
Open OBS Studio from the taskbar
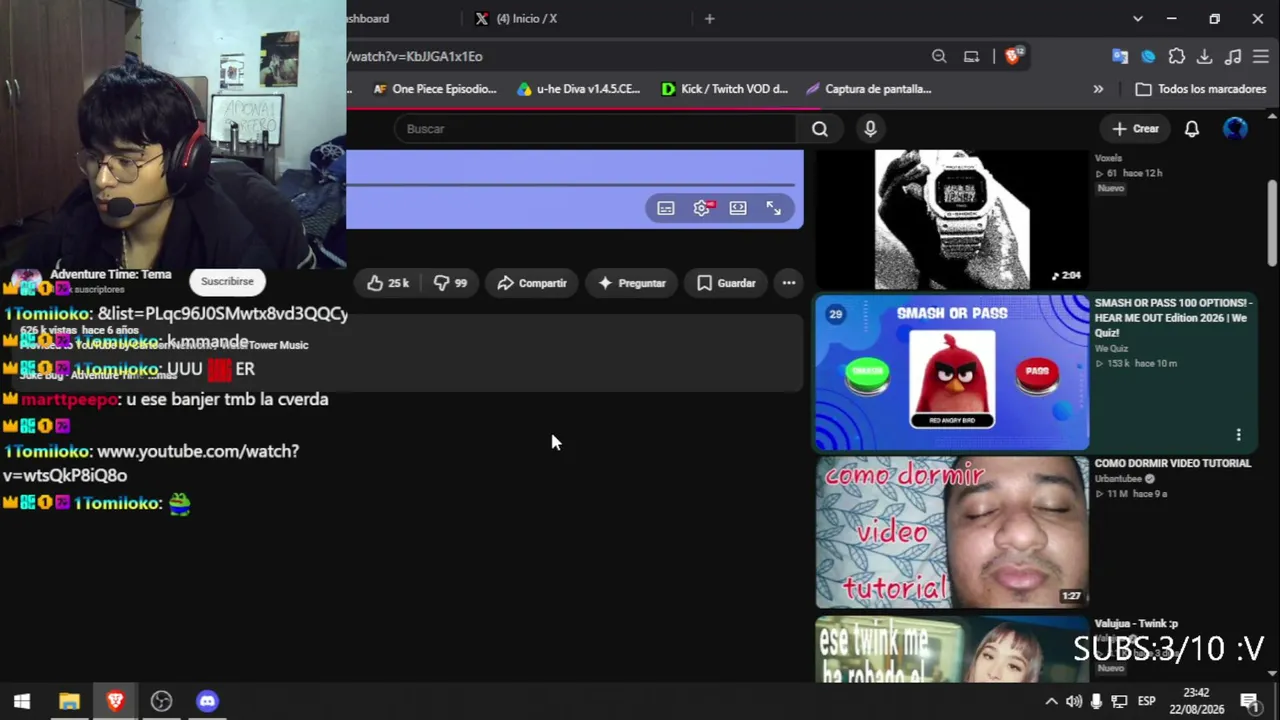(x=161, y=701)
